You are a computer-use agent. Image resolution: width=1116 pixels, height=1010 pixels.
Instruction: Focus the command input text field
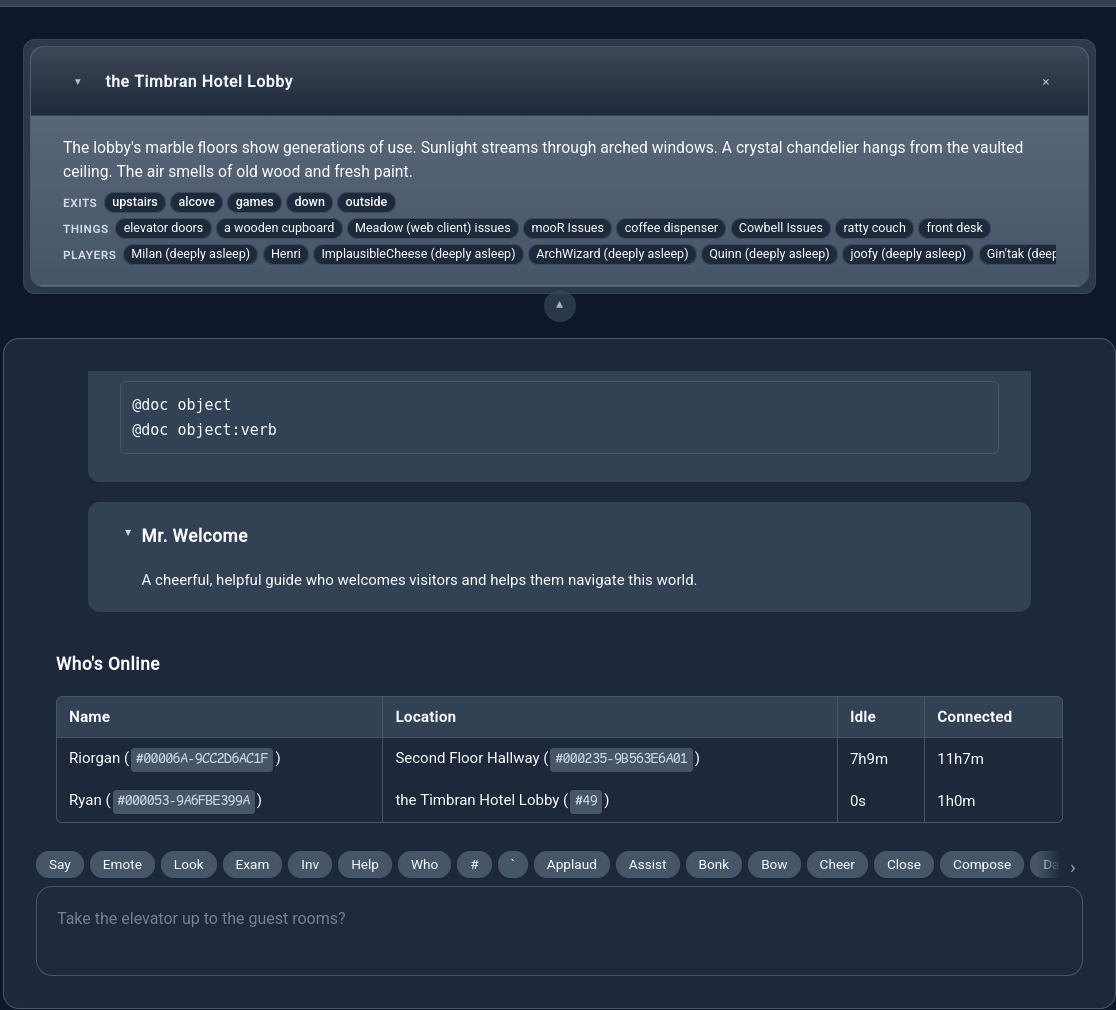pyautogui.click(x=559, y=930)
